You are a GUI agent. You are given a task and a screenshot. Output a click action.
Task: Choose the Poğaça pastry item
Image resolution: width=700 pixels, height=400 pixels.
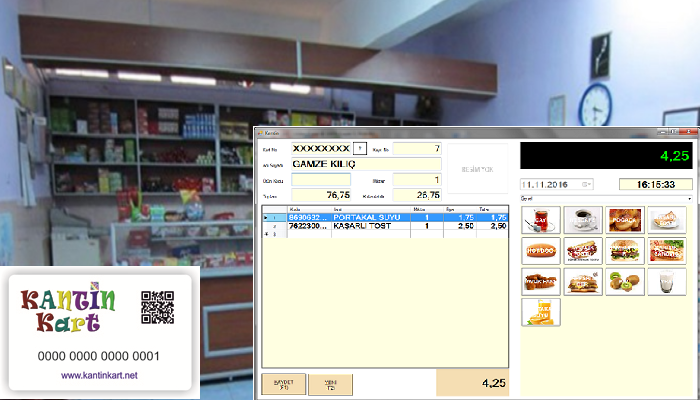625,220
